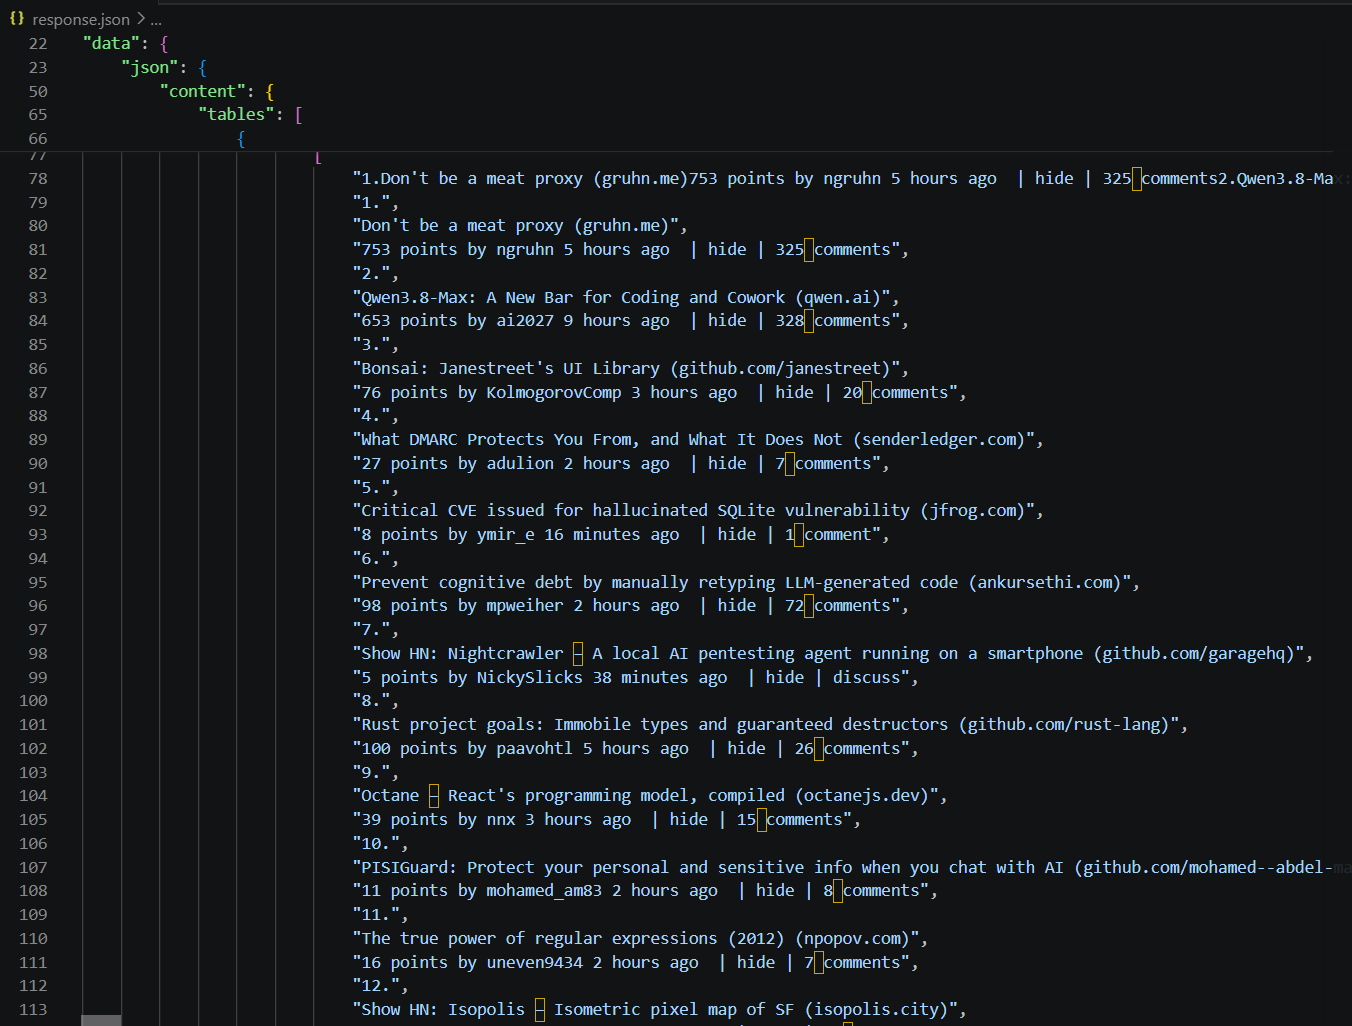1352x1026 pixels.
Task: Click the JSON file icon in breadcrumb
Action: tap(17, 19)
